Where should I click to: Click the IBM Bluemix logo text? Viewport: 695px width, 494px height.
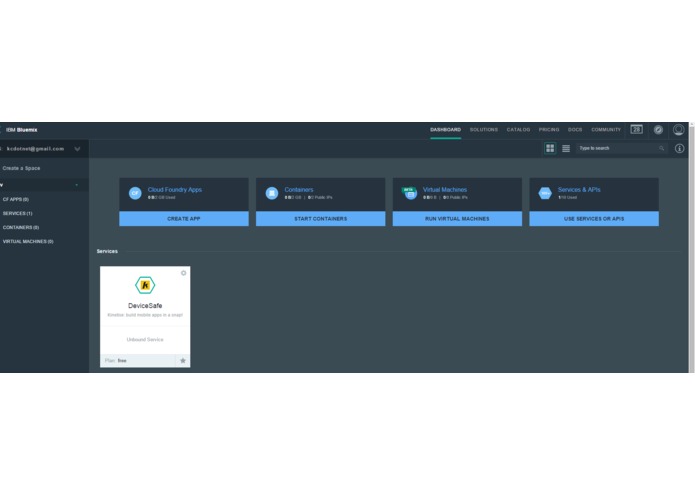[22, 130]
